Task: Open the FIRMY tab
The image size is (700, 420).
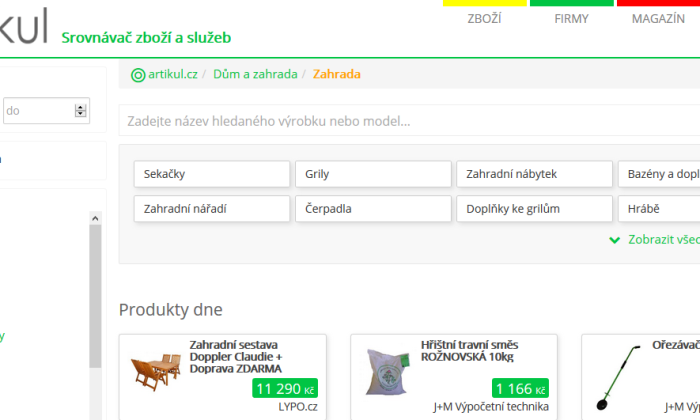Action: pyautogui.click(x=571, y=19)
